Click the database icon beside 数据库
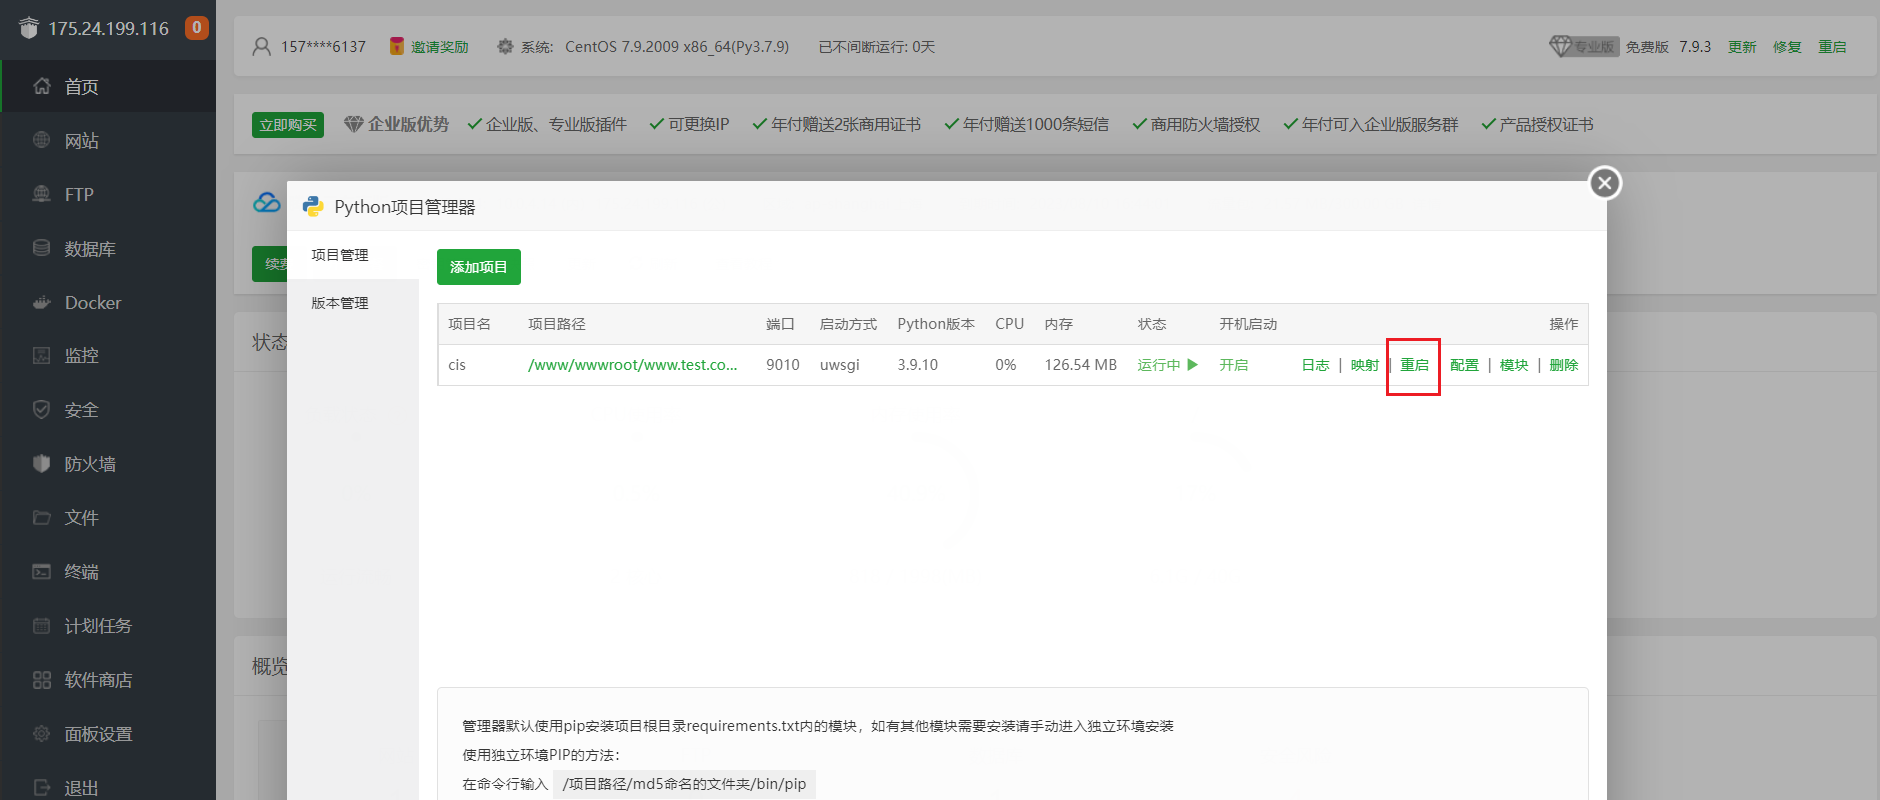The image size is (1880, 800). [x=42, y=248]
